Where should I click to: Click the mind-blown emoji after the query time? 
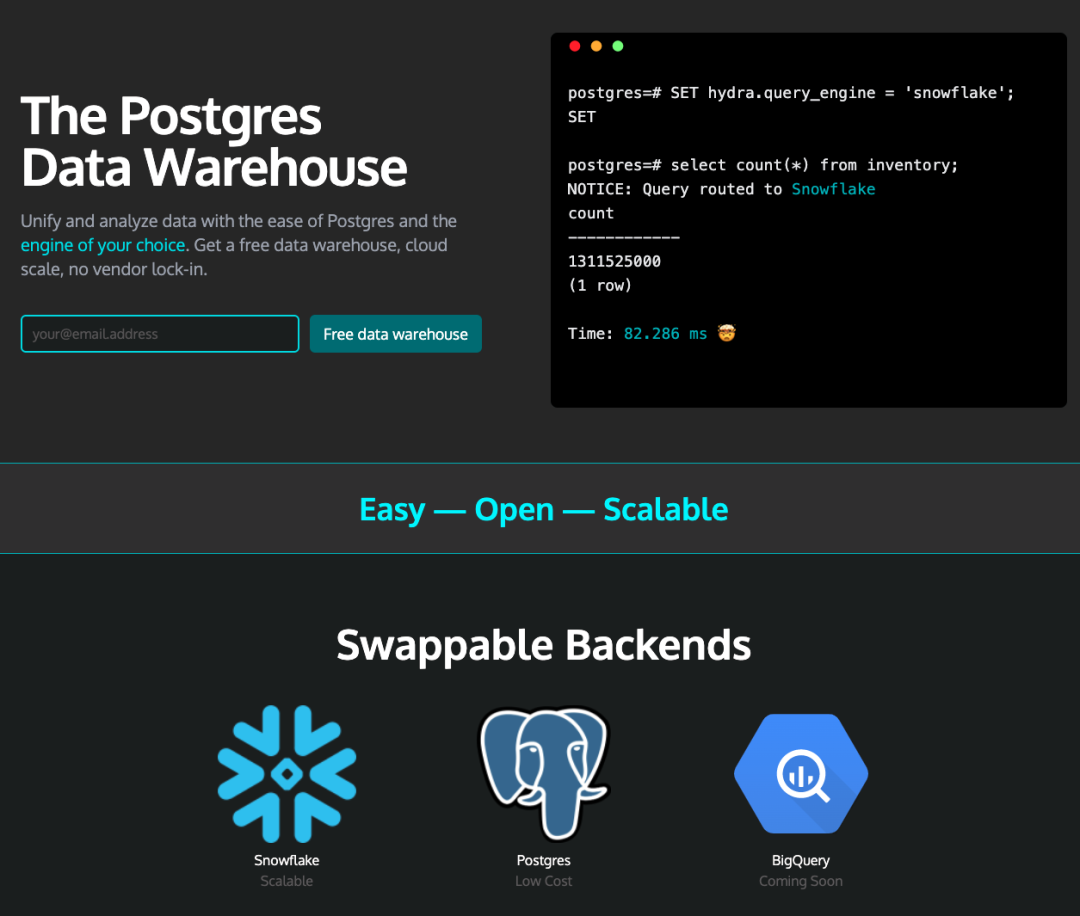[x=727, y=333]
